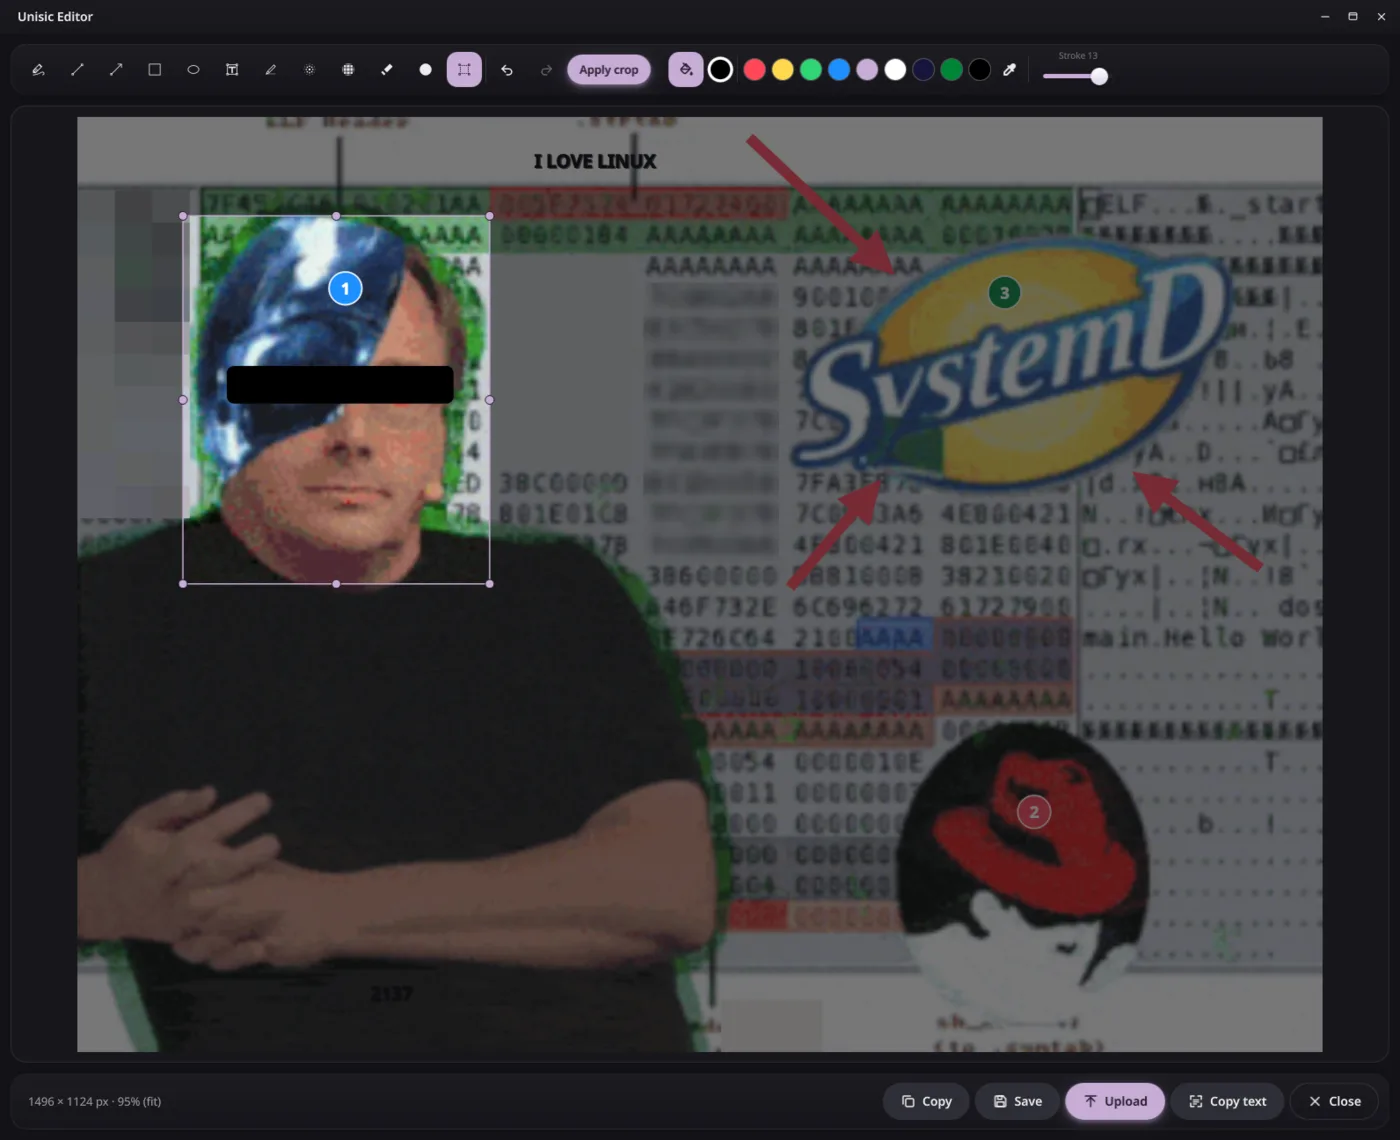Toggle the paint bucket fill option
1400x1140 pixels.
coord(685,70)
